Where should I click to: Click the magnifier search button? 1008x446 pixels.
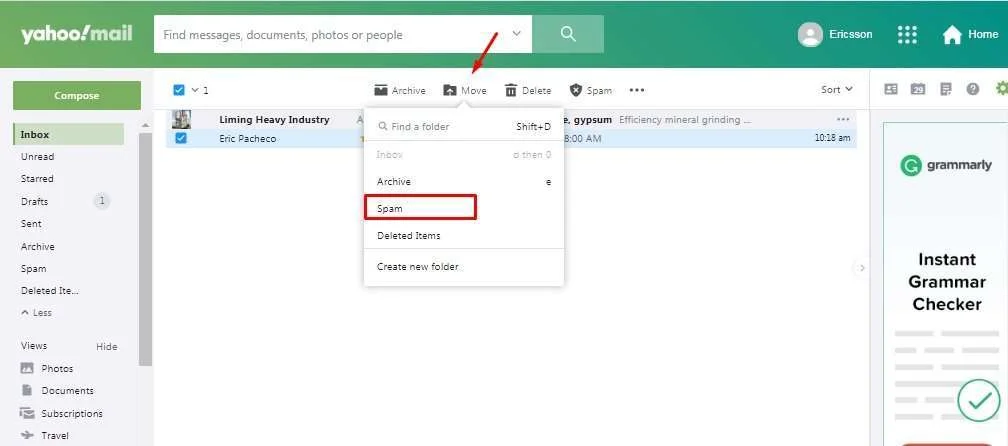click(568, 34)
